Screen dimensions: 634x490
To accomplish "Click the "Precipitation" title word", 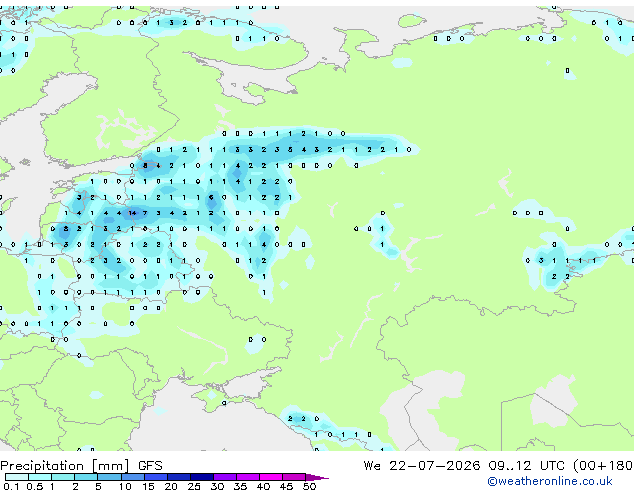I will 42,466.
